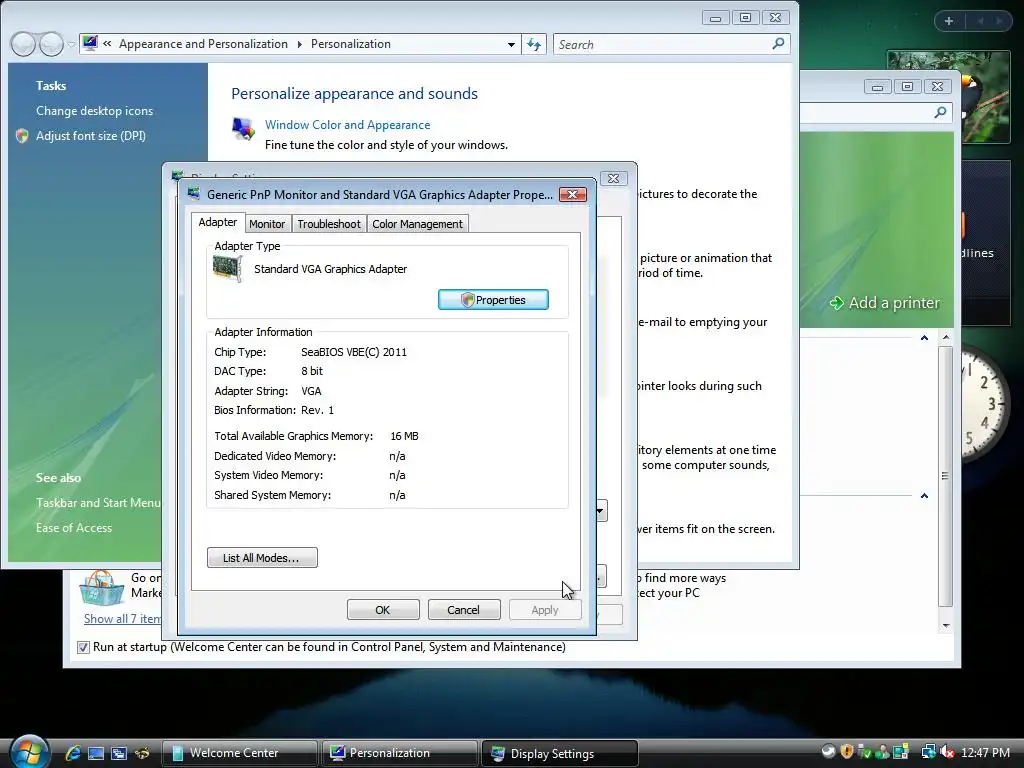Click the Windows Marketplace basket icon

[101, 588]
